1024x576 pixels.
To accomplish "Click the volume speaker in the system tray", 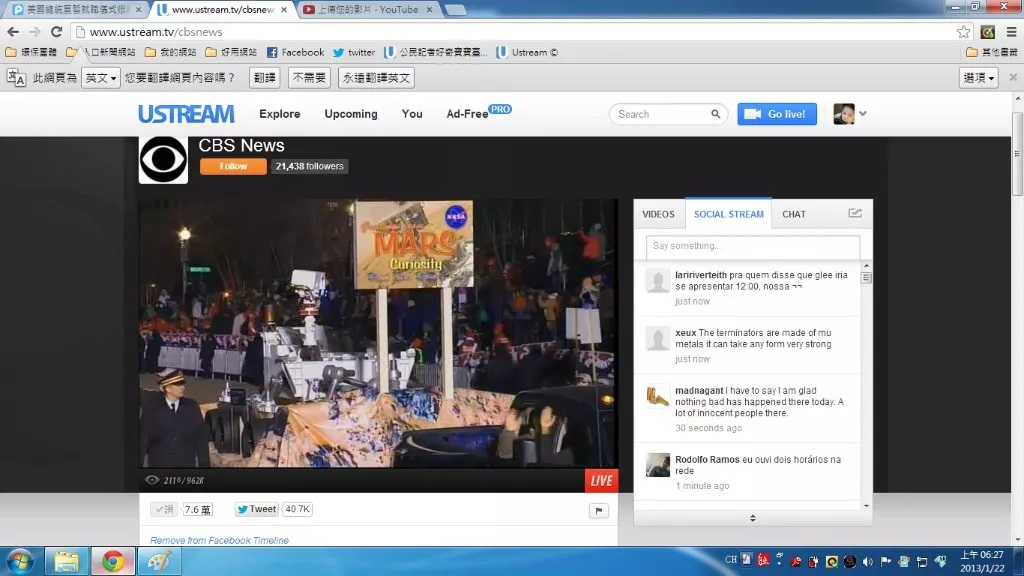I will 867,561.
